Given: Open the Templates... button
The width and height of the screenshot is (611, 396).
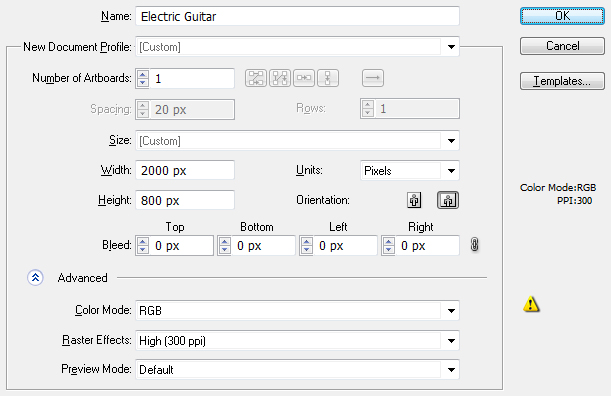Looking at the screenshot, I should click(x=562, y=81).
